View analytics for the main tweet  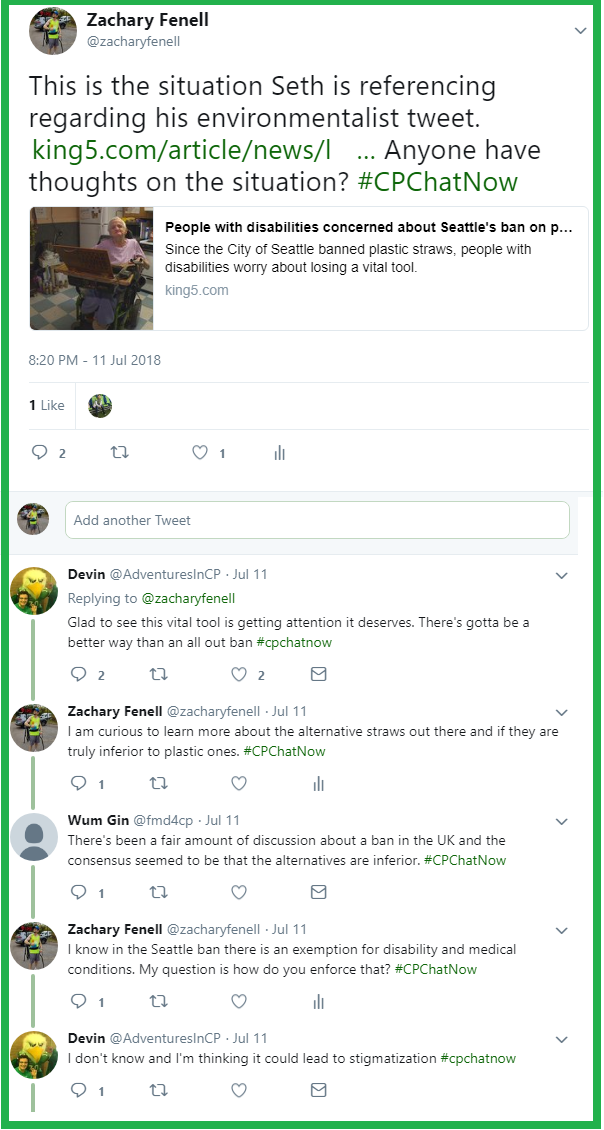[279, 453]
